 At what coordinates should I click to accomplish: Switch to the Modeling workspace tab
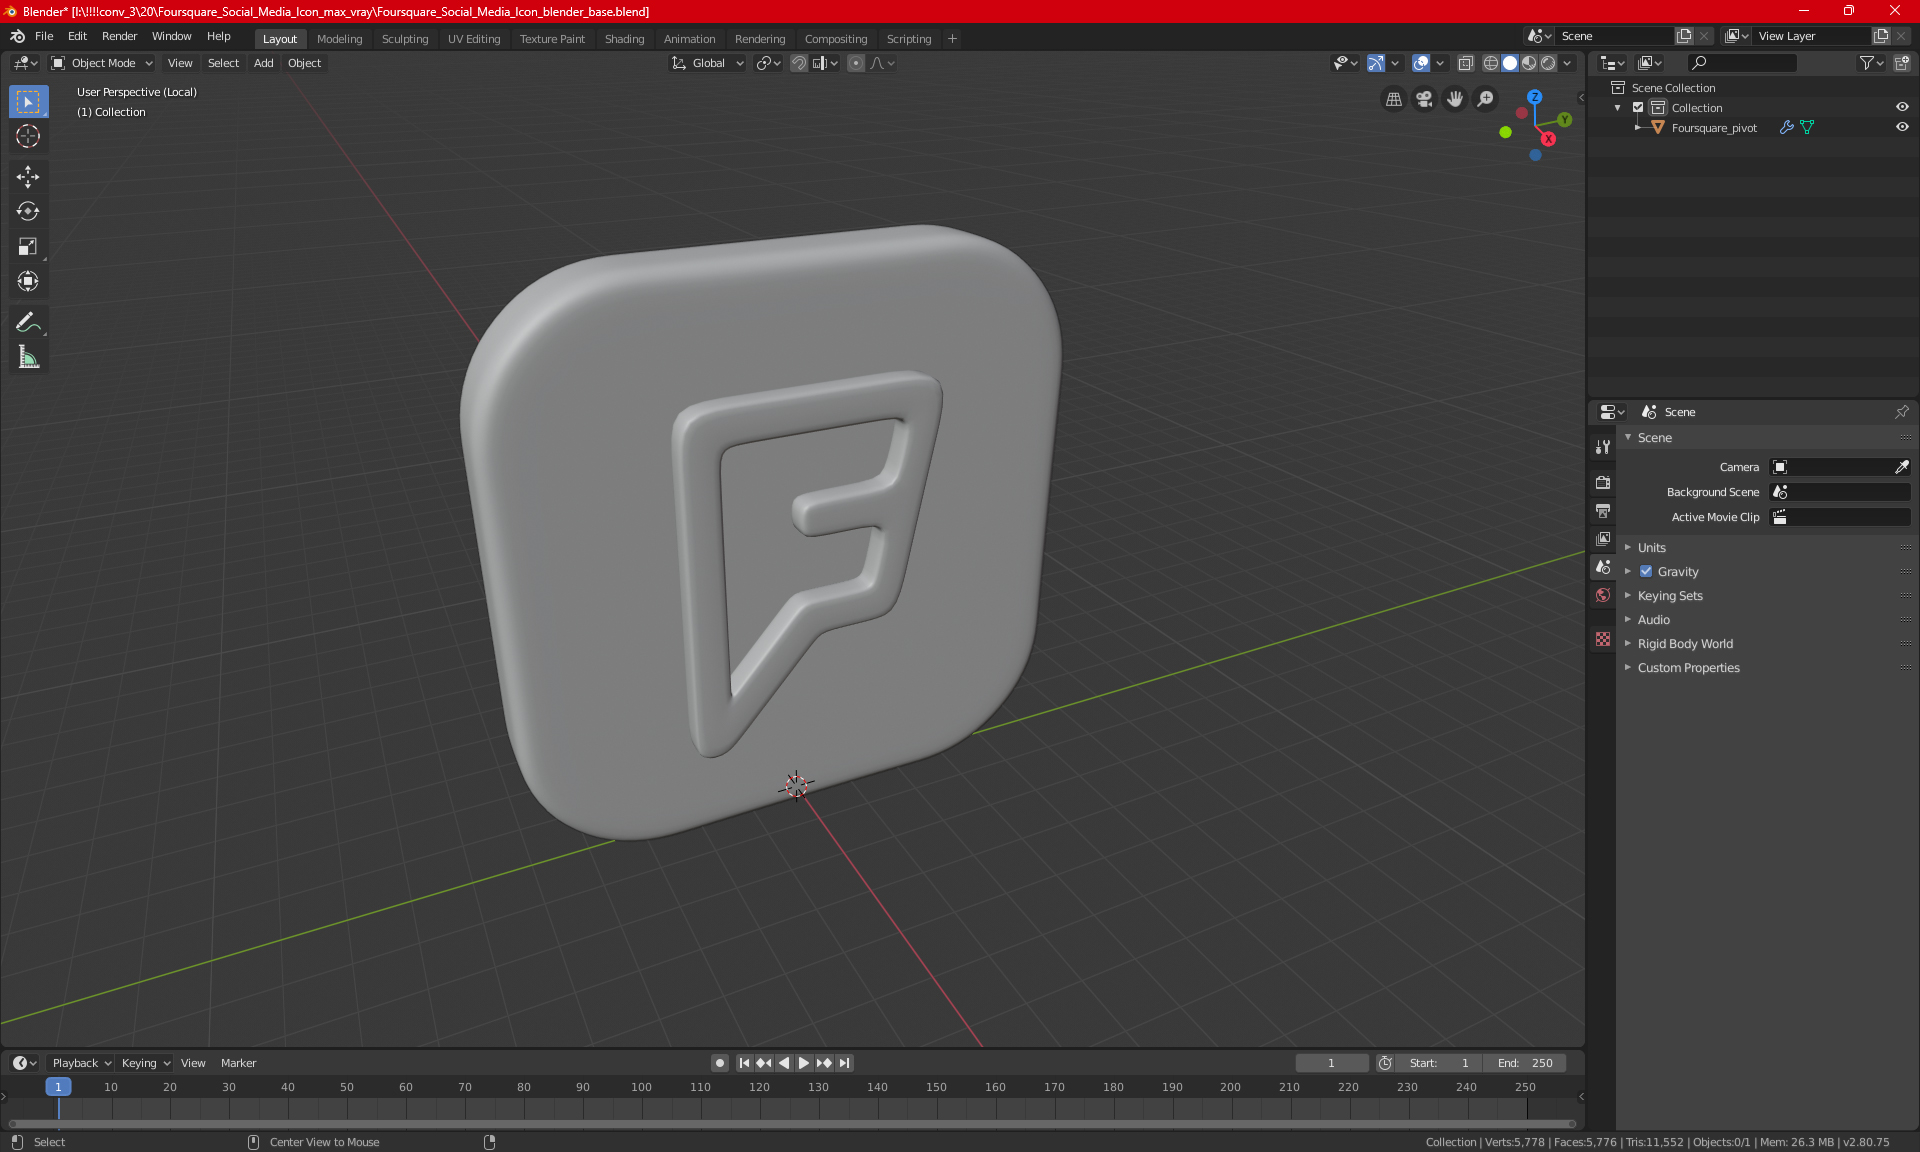point(339,37)
